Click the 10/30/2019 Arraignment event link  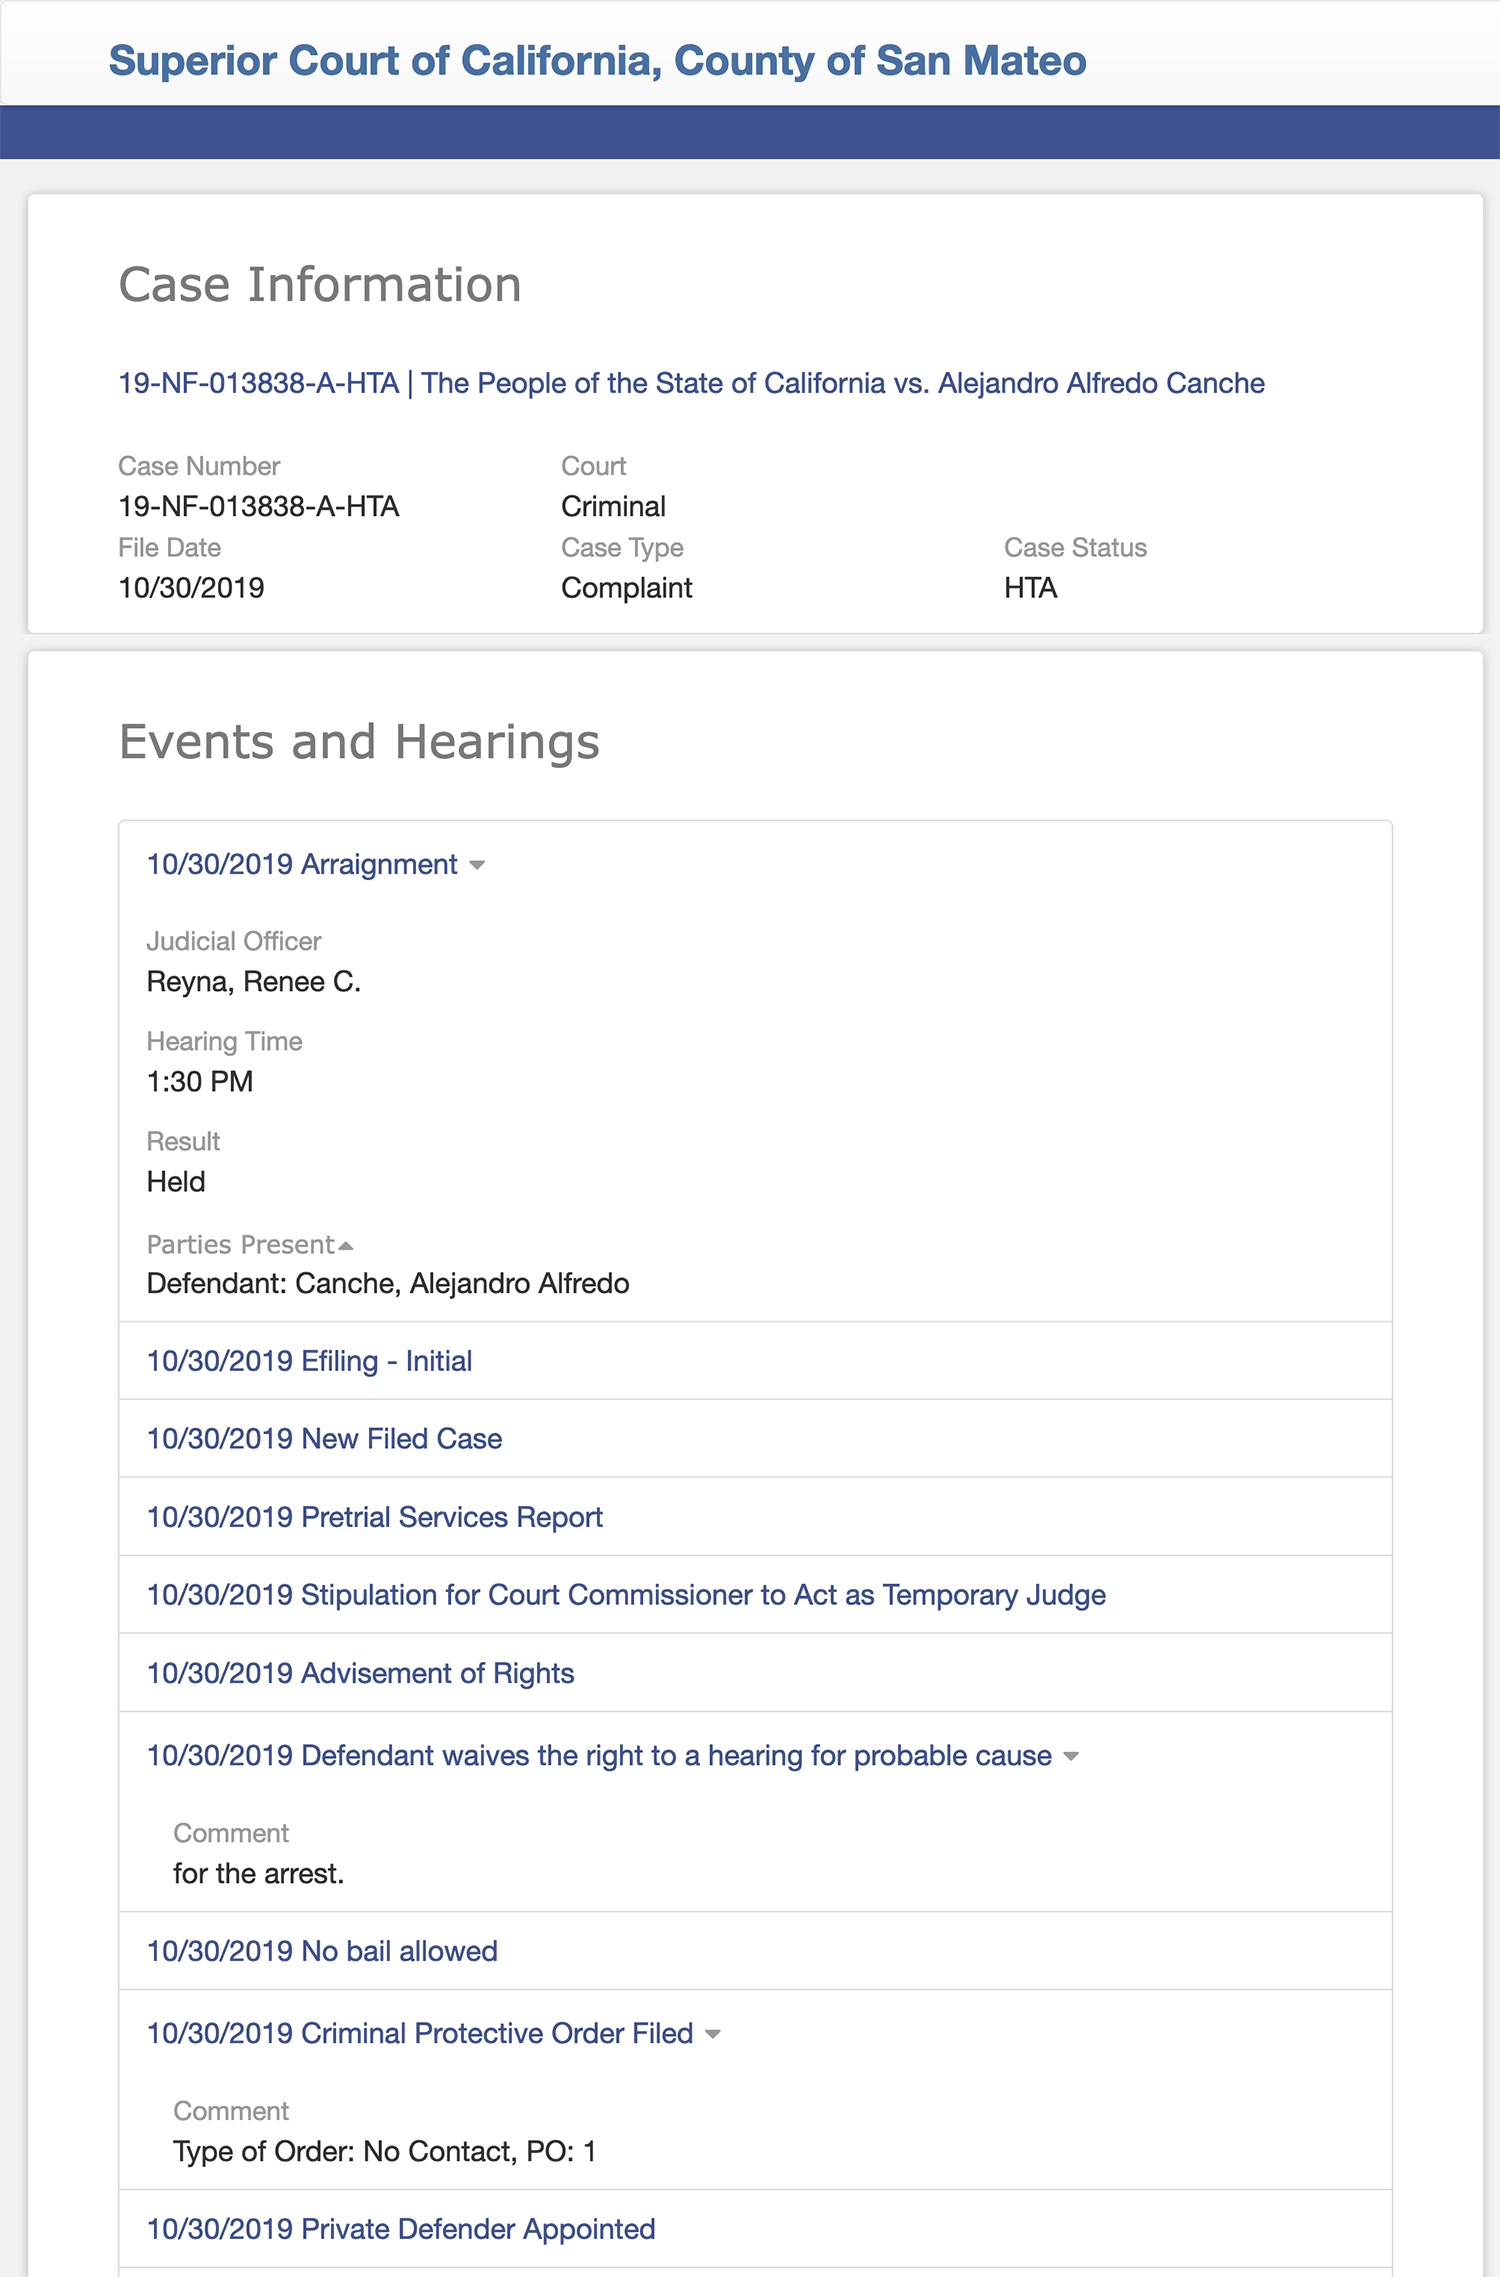[301, 865]
